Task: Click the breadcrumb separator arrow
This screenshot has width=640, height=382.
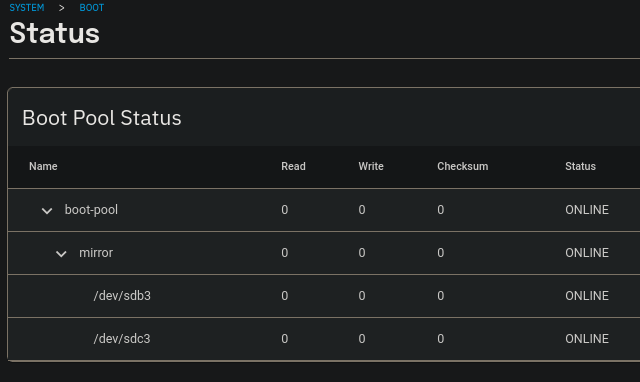Action: [62, 8]
